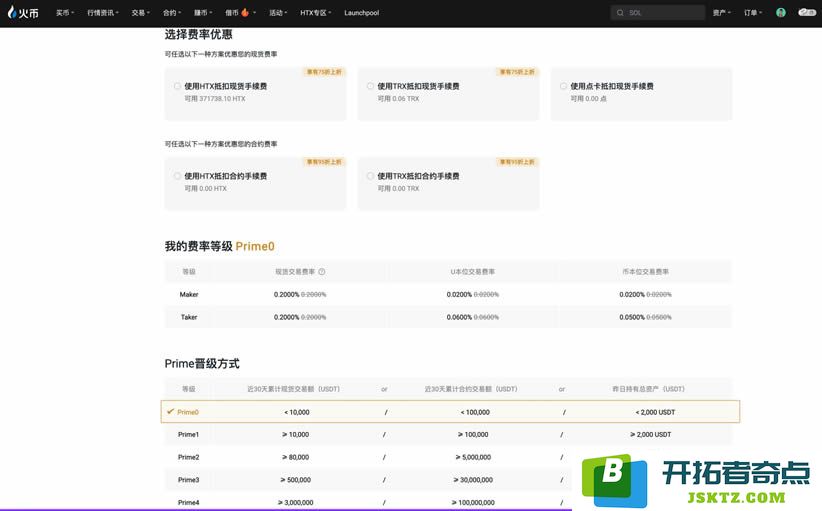
Task: Click the Maker row label
Action: pos(189,295)
